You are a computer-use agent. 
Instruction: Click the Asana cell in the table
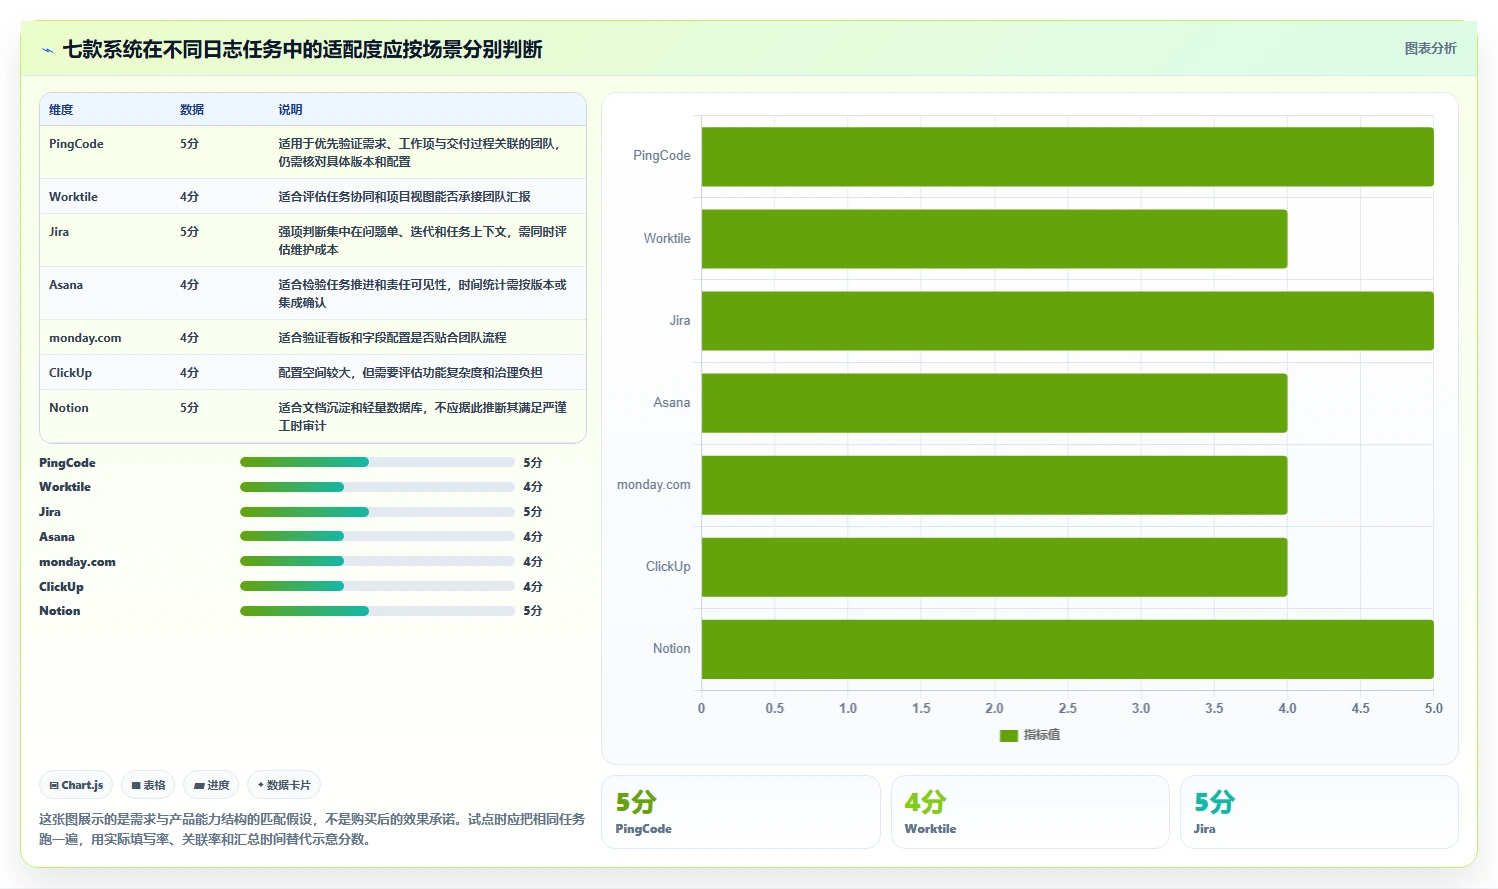(x=66, y=285)
